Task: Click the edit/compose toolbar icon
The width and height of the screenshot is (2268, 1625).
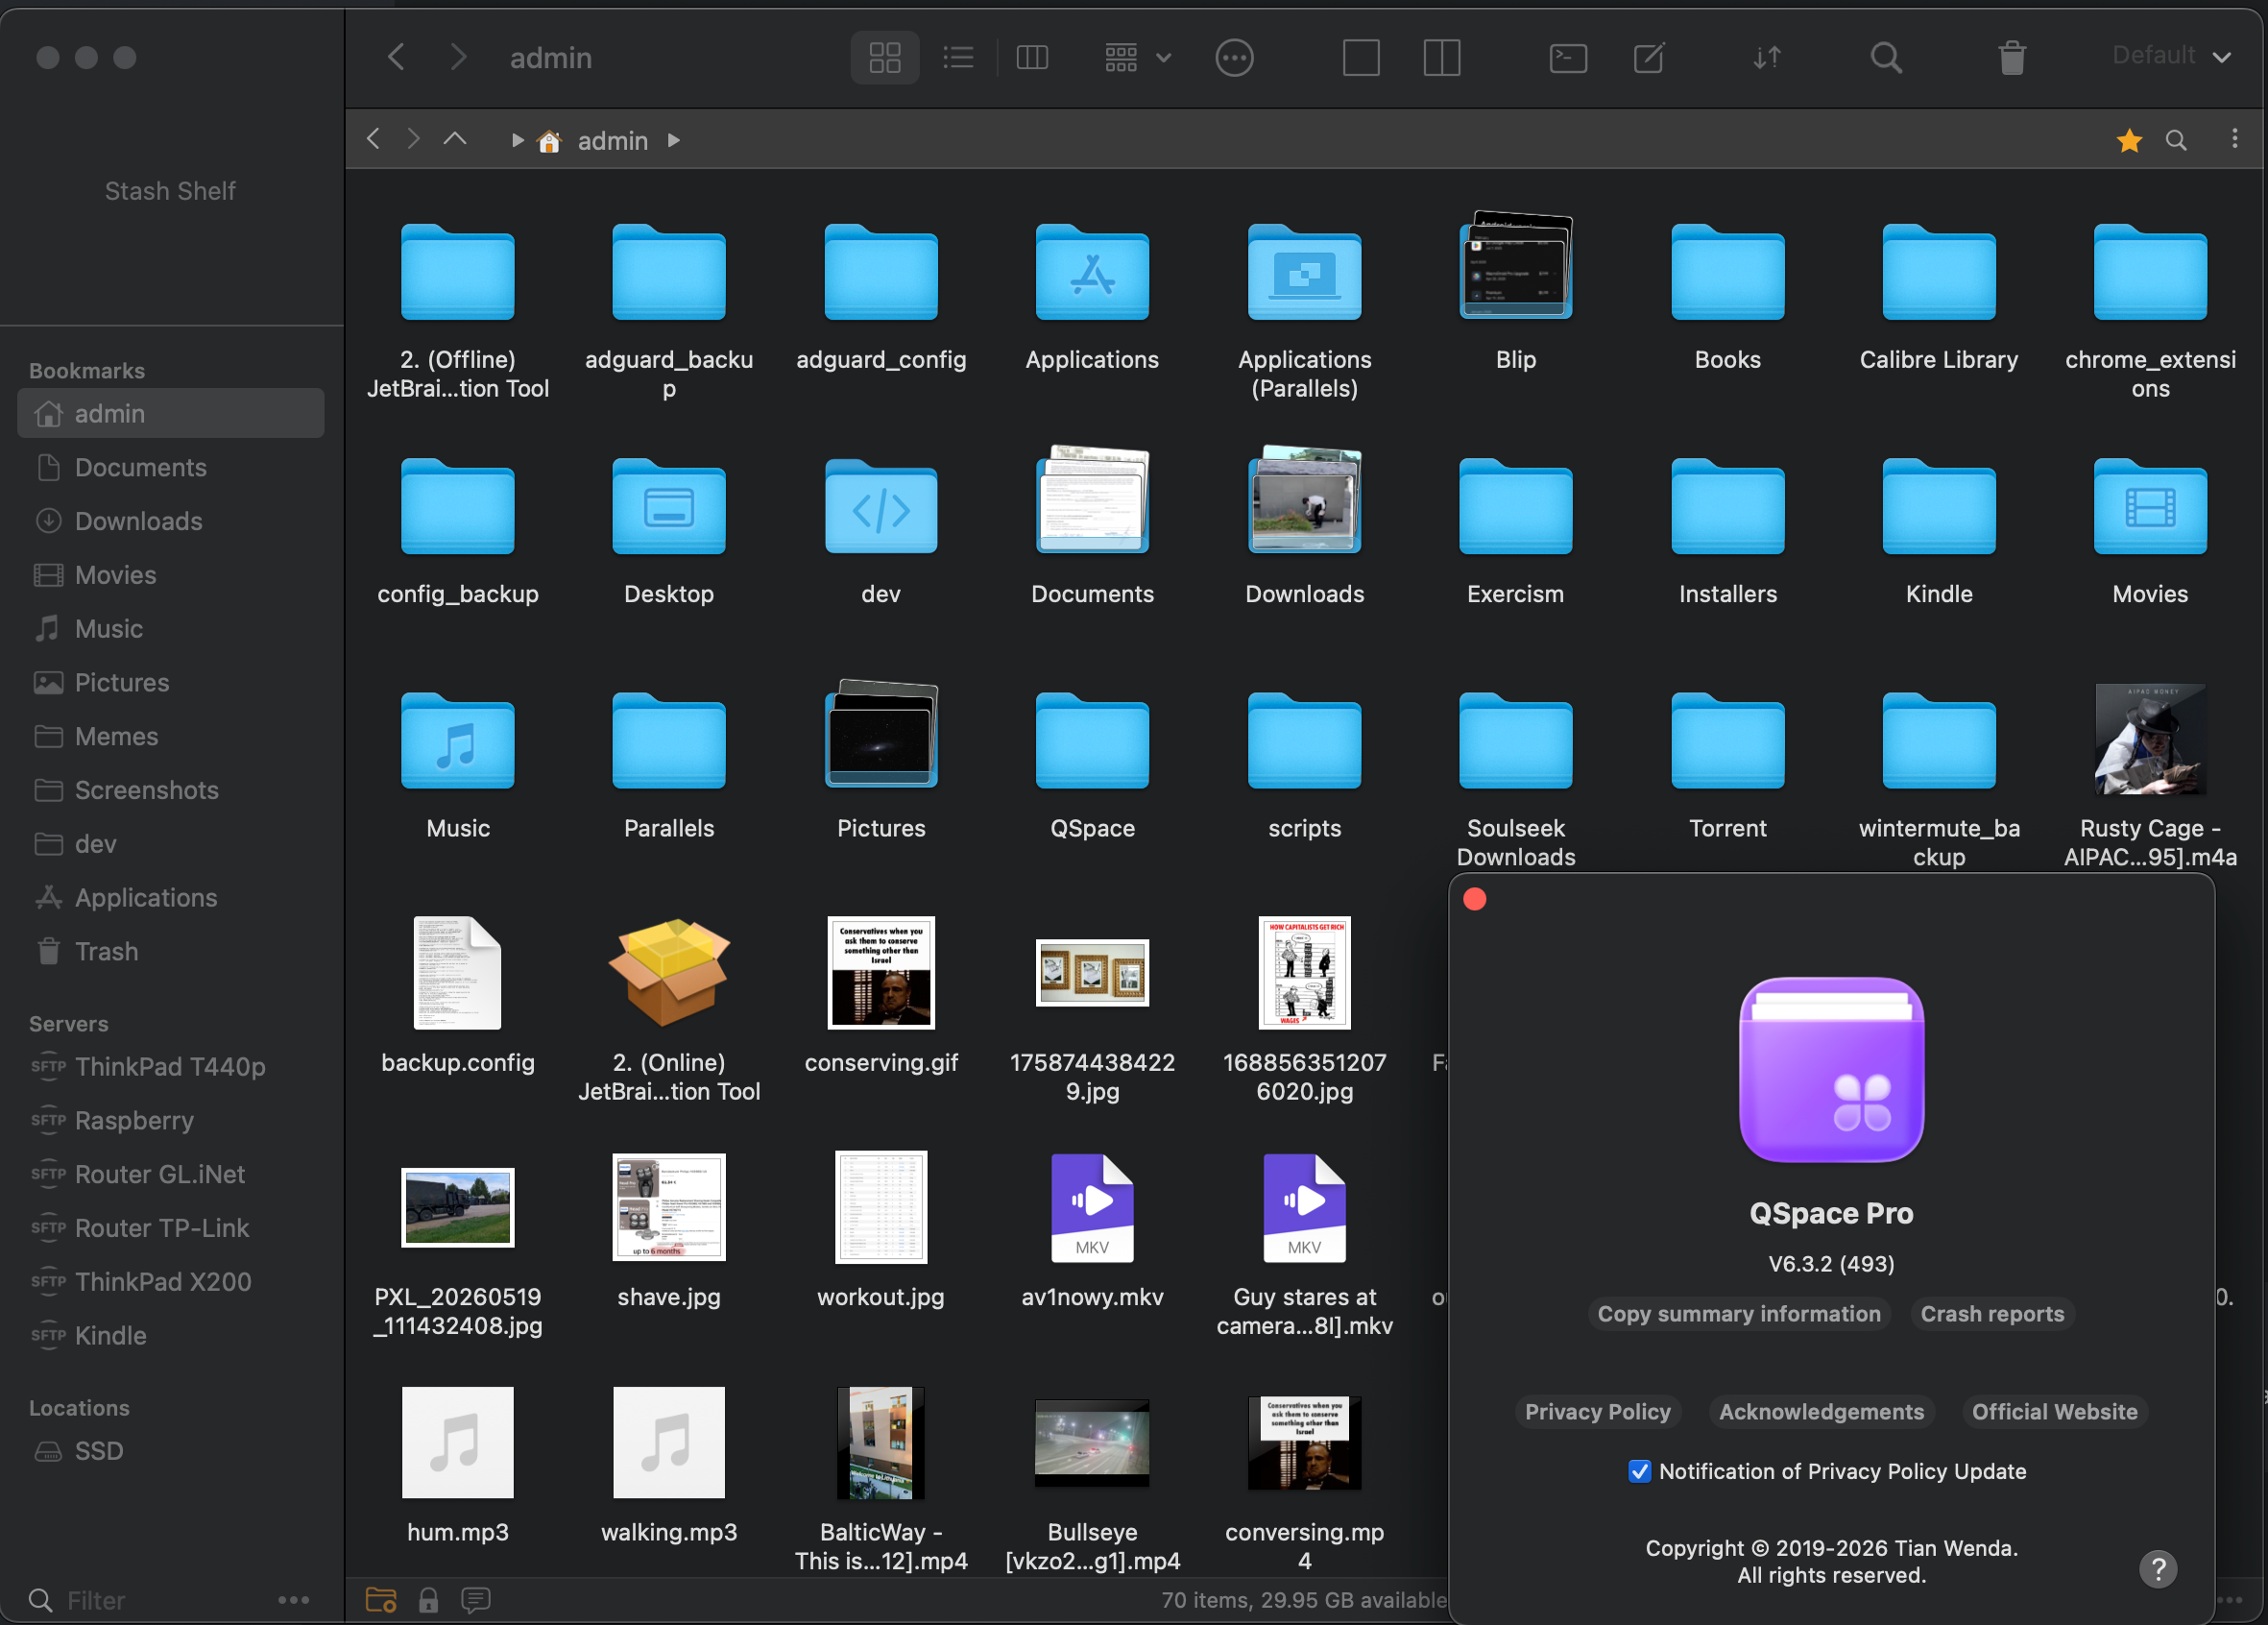Action: tap(1649, 57)
